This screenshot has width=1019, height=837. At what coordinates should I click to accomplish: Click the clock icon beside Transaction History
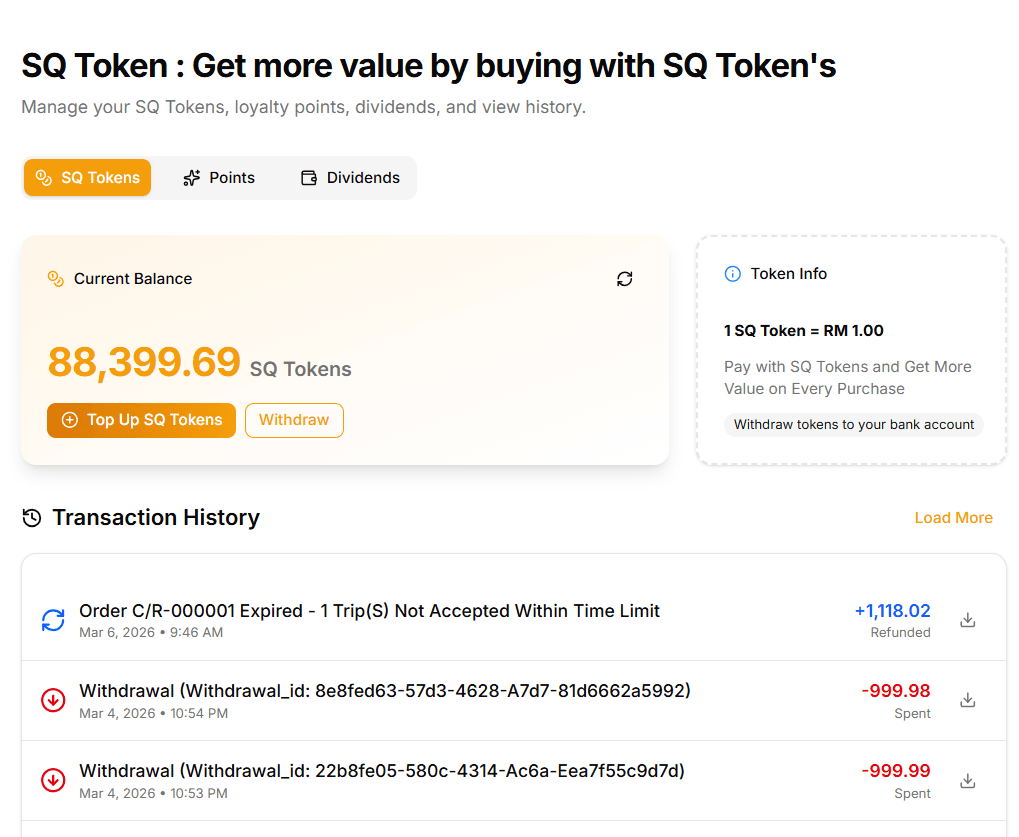coord(30,517)
